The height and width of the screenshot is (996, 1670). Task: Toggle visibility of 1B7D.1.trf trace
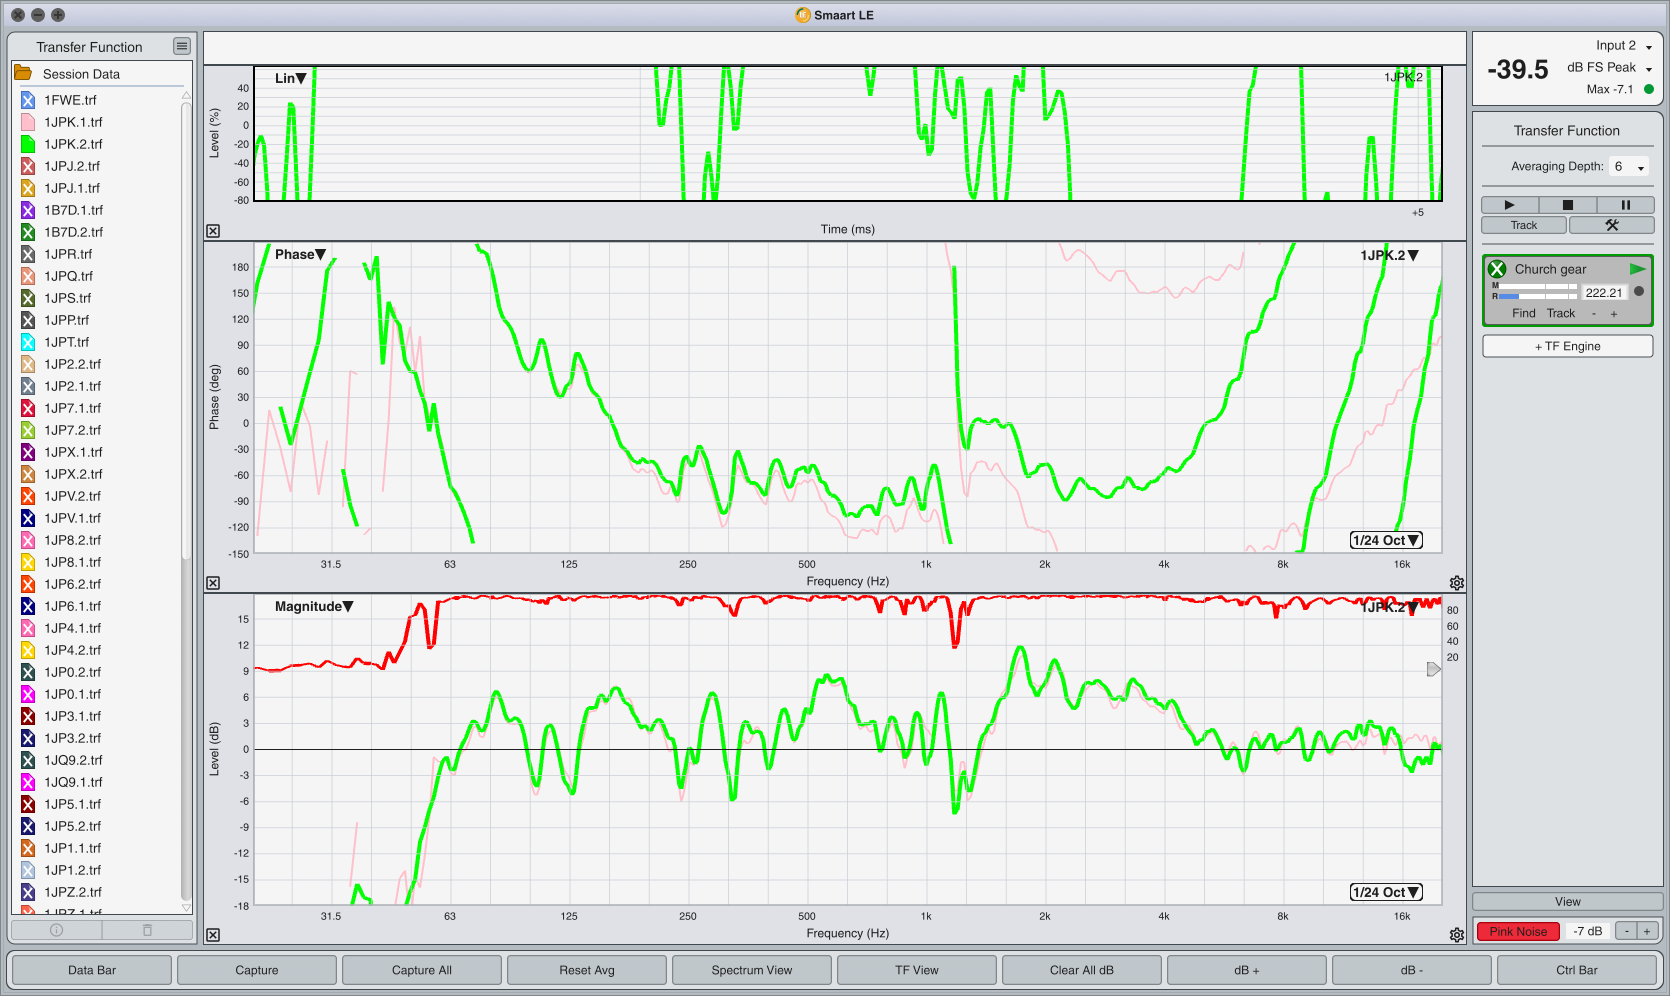point(28,210)
